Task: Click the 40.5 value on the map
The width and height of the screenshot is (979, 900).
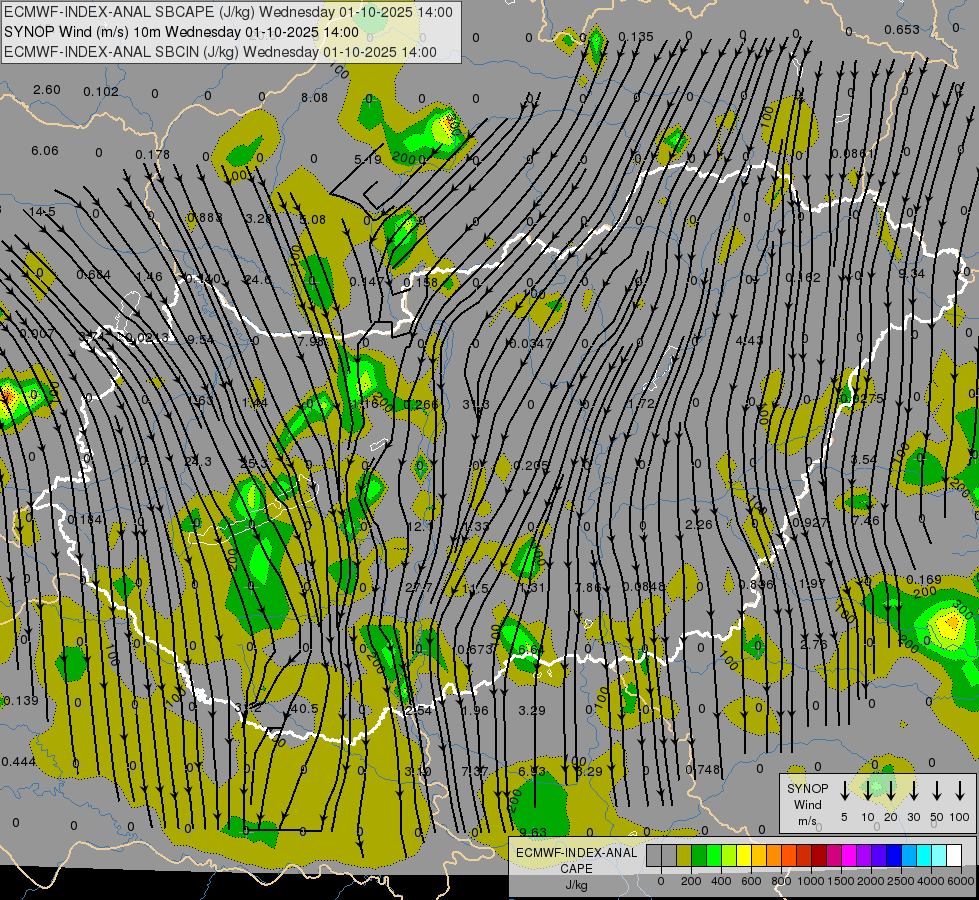Action: pos(303,709)
